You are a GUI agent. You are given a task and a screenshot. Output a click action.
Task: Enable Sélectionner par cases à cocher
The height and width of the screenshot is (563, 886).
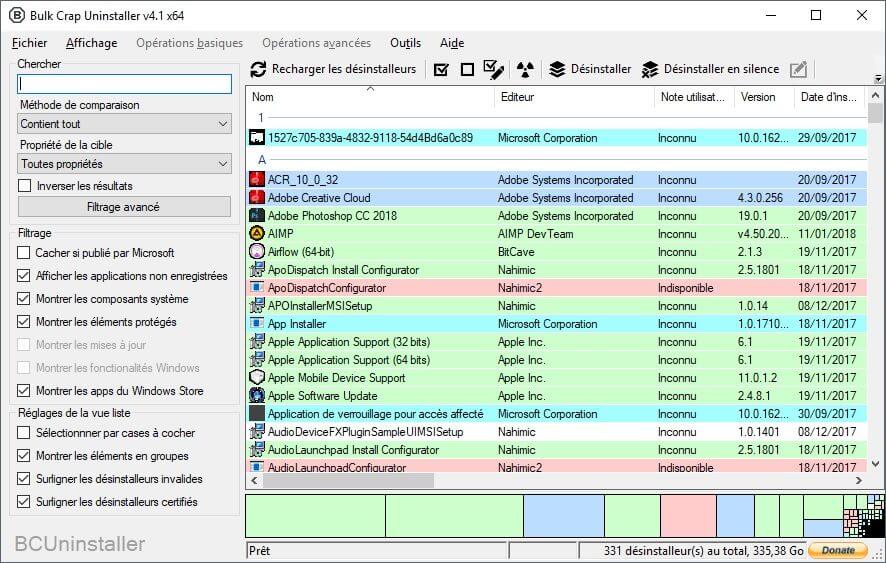coord(23,433)
